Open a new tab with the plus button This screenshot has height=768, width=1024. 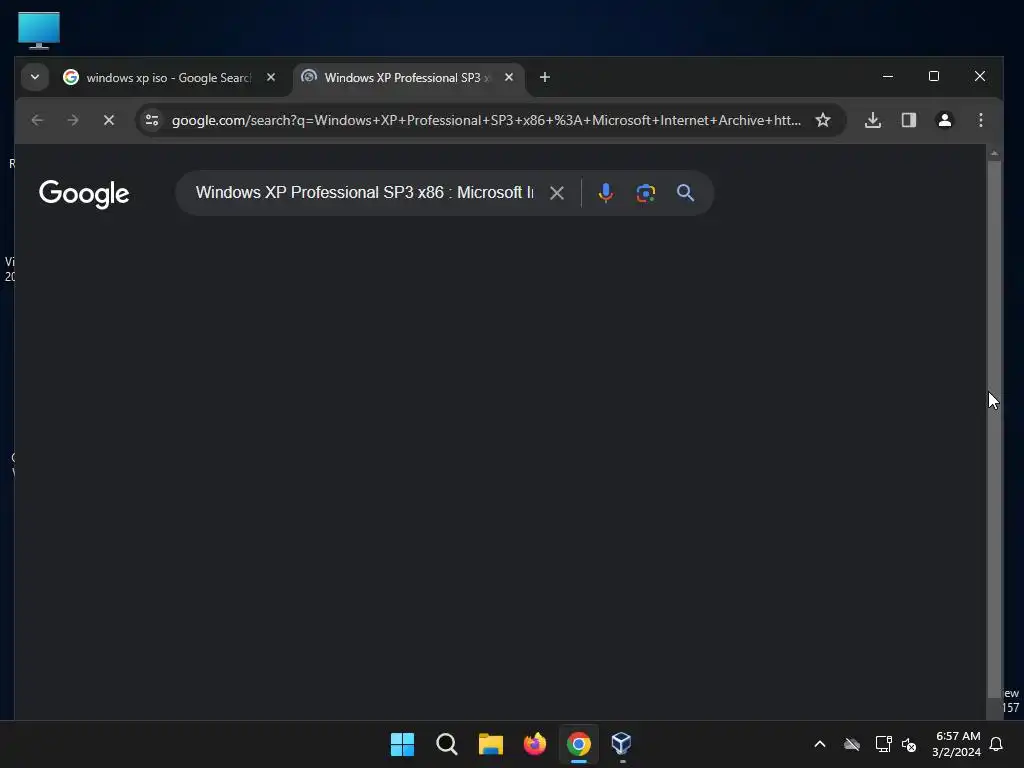[x=545, y=77]
